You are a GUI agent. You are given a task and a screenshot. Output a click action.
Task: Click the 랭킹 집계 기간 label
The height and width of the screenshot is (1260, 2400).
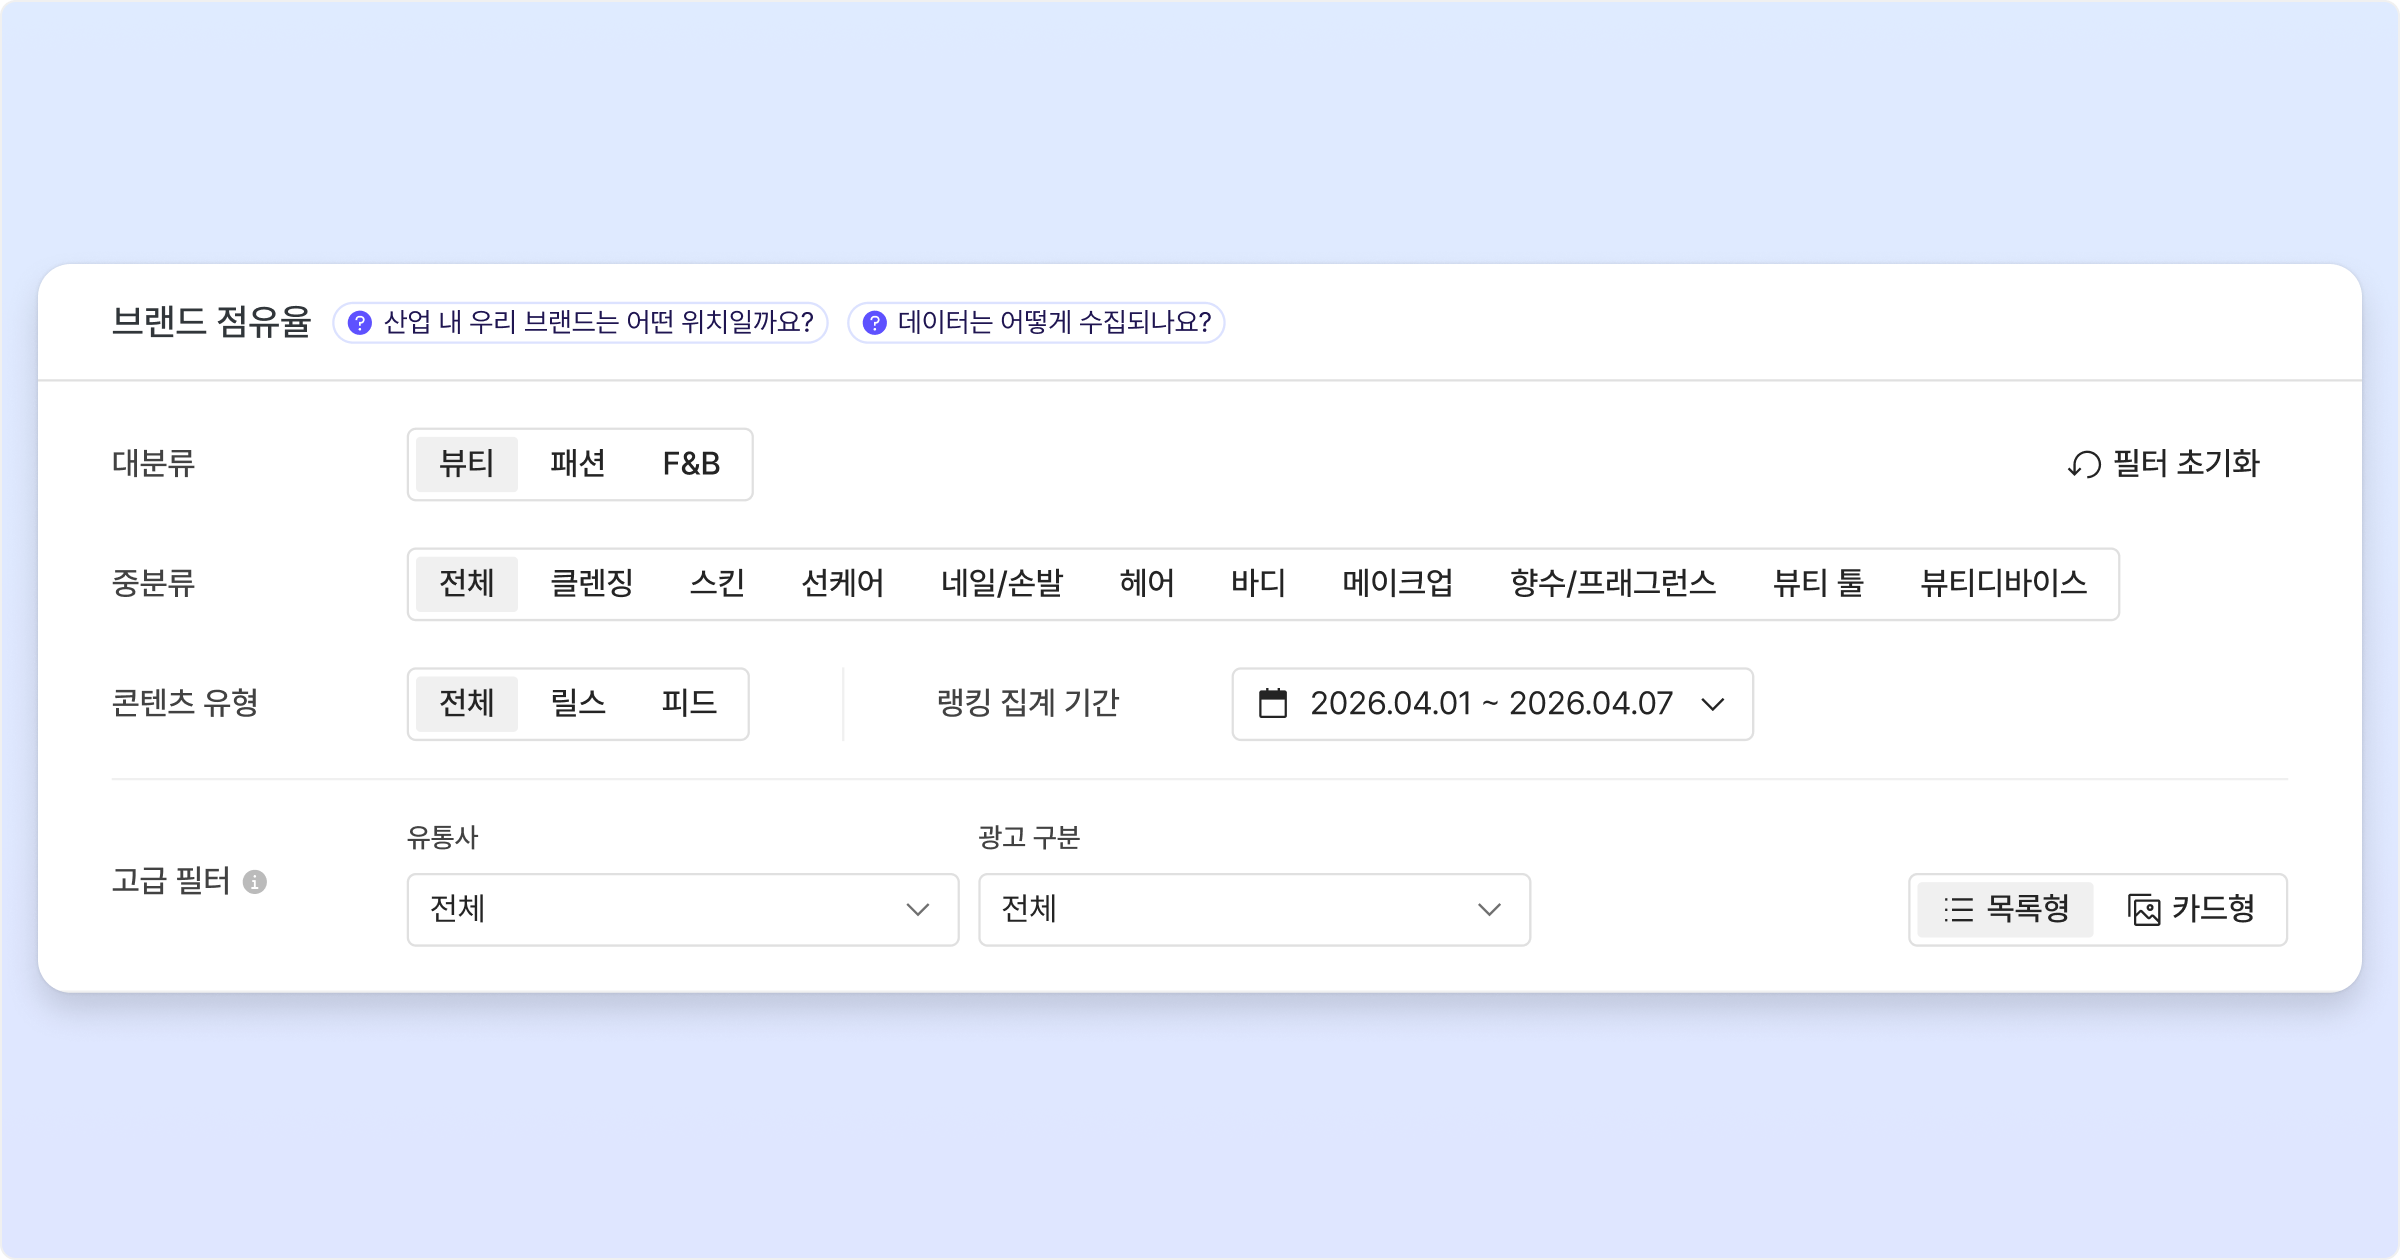tap(1027, 703)
